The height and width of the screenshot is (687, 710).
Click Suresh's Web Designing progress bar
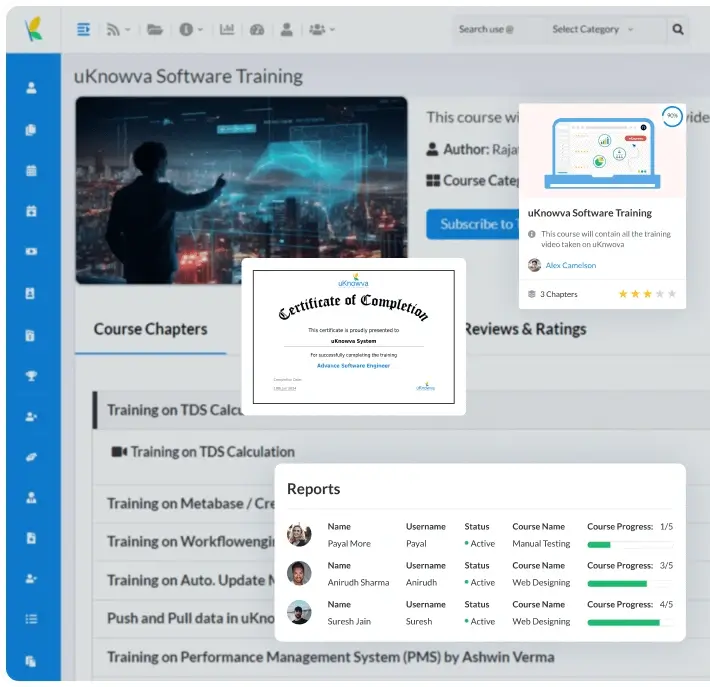tap(630, 623)
